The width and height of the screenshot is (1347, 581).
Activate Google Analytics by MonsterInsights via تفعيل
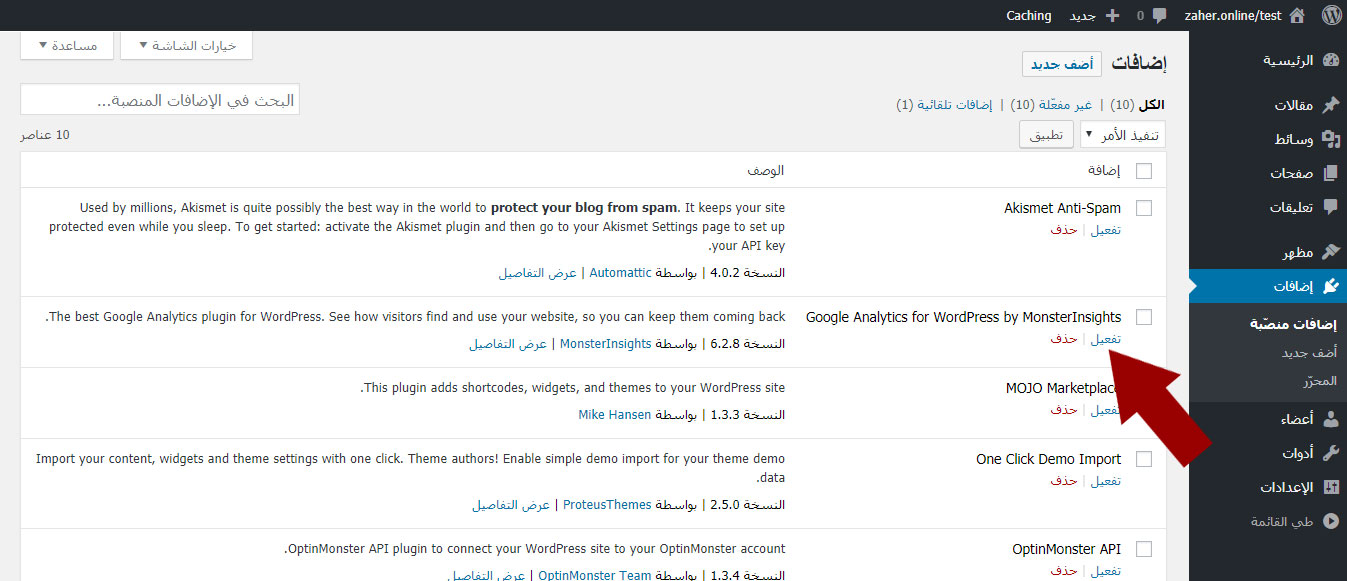pos(1105,339)
